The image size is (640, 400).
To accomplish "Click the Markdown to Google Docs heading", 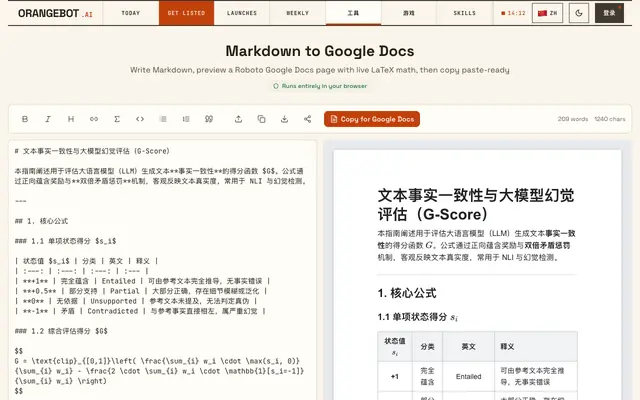I will [320, 51].
